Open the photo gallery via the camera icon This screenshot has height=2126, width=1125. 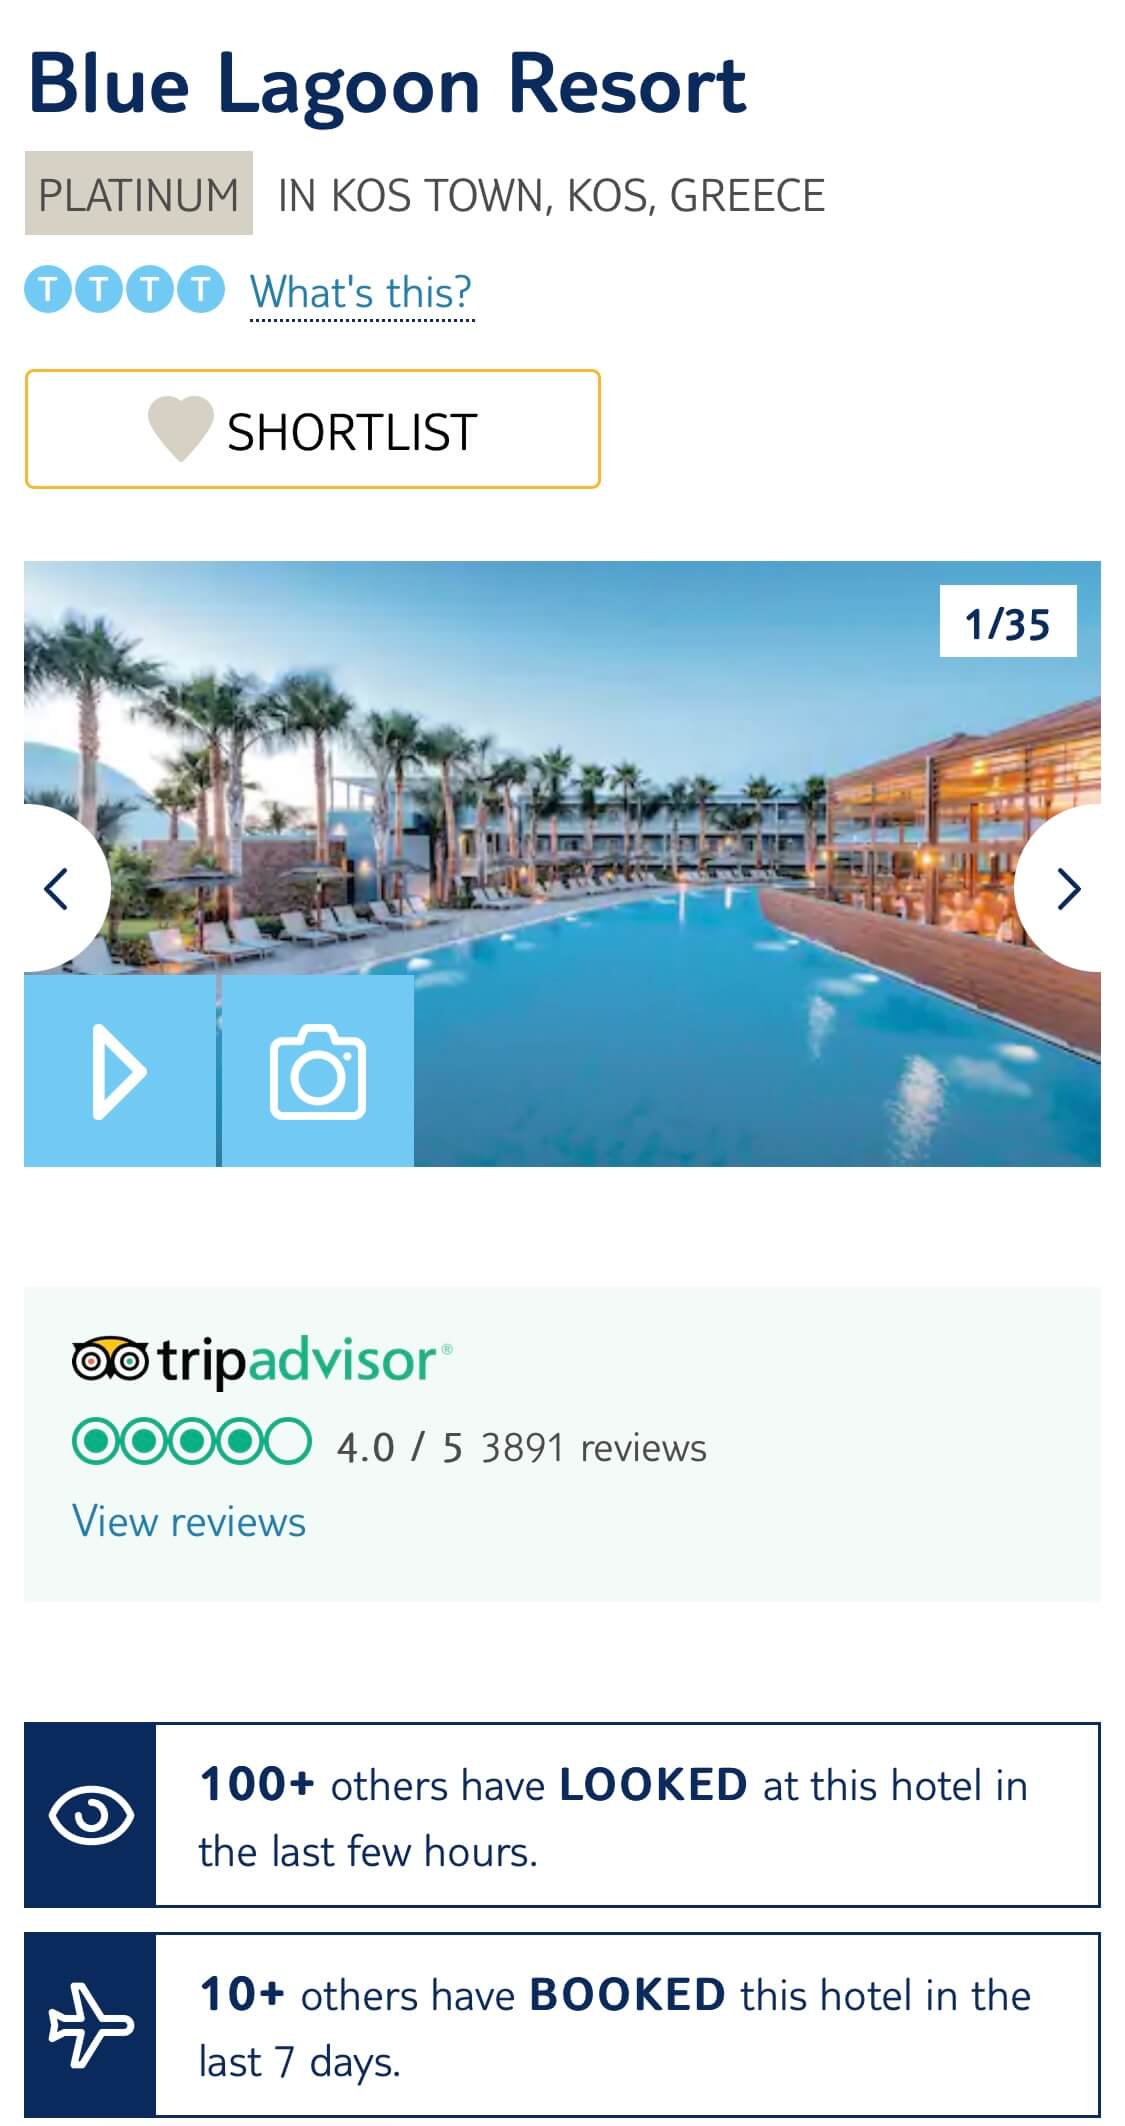318,1071
